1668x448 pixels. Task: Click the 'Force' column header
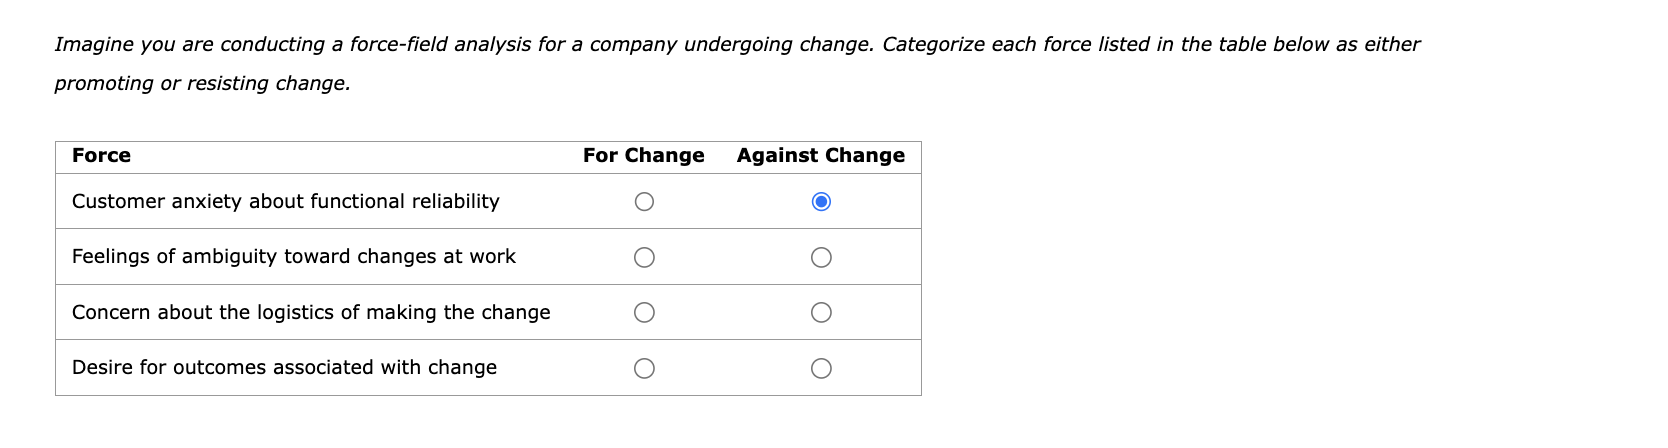coord(101,156)
